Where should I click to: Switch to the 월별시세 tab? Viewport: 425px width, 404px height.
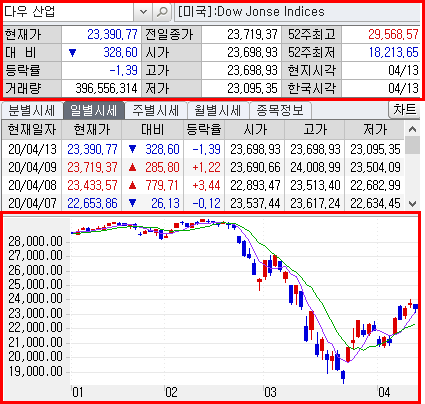(x=218, y=110)
